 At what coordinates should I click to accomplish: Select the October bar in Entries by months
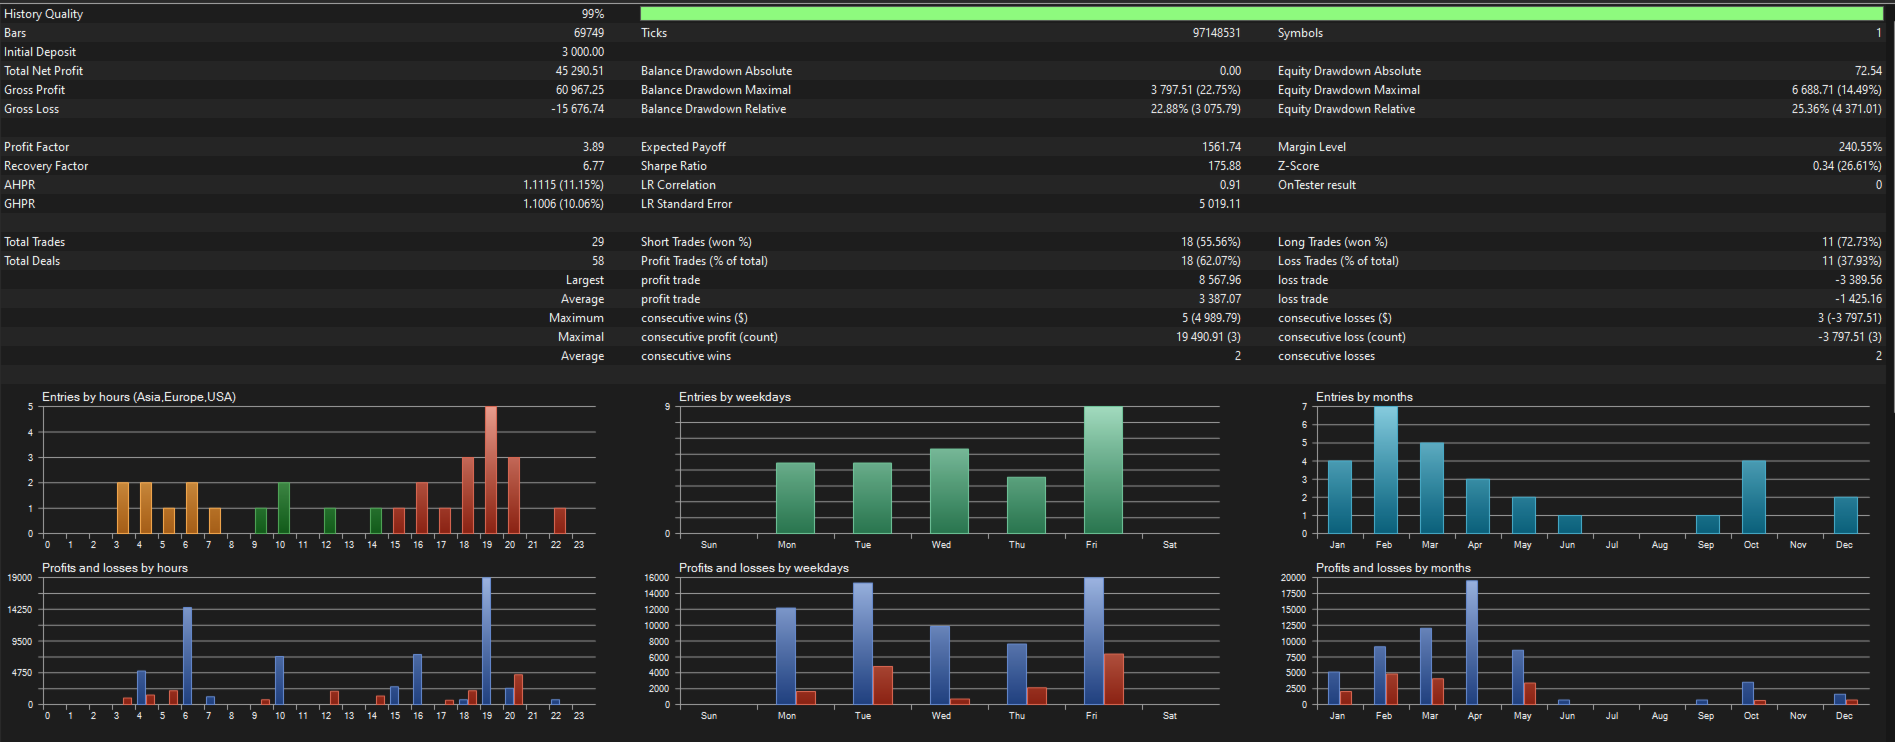pyautogui.click(x=1754, y=497)
